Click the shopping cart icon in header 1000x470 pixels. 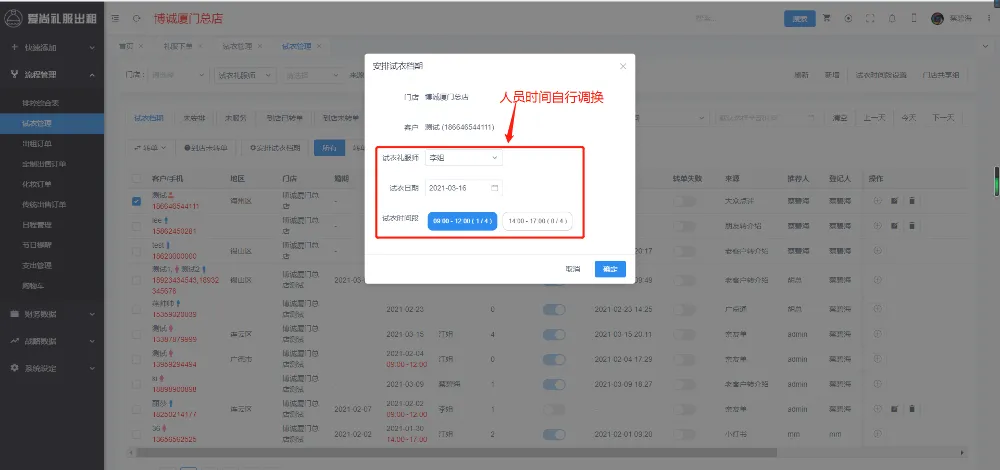point(827,18)
